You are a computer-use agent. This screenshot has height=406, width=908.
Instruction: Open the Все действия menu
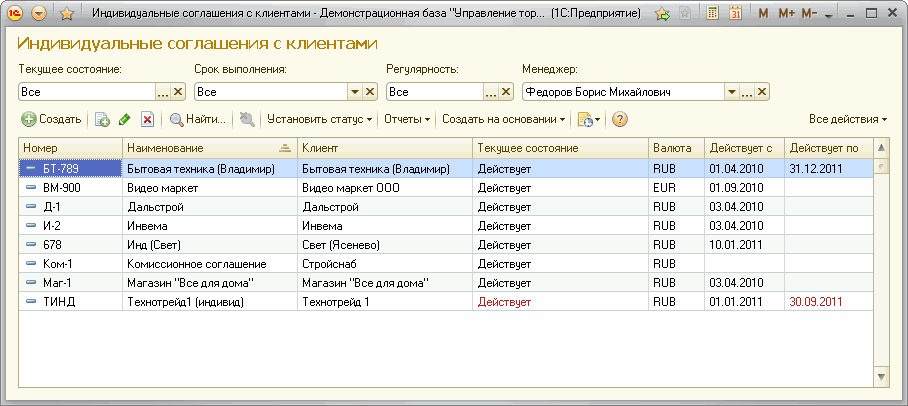click(x=847, y=120)
